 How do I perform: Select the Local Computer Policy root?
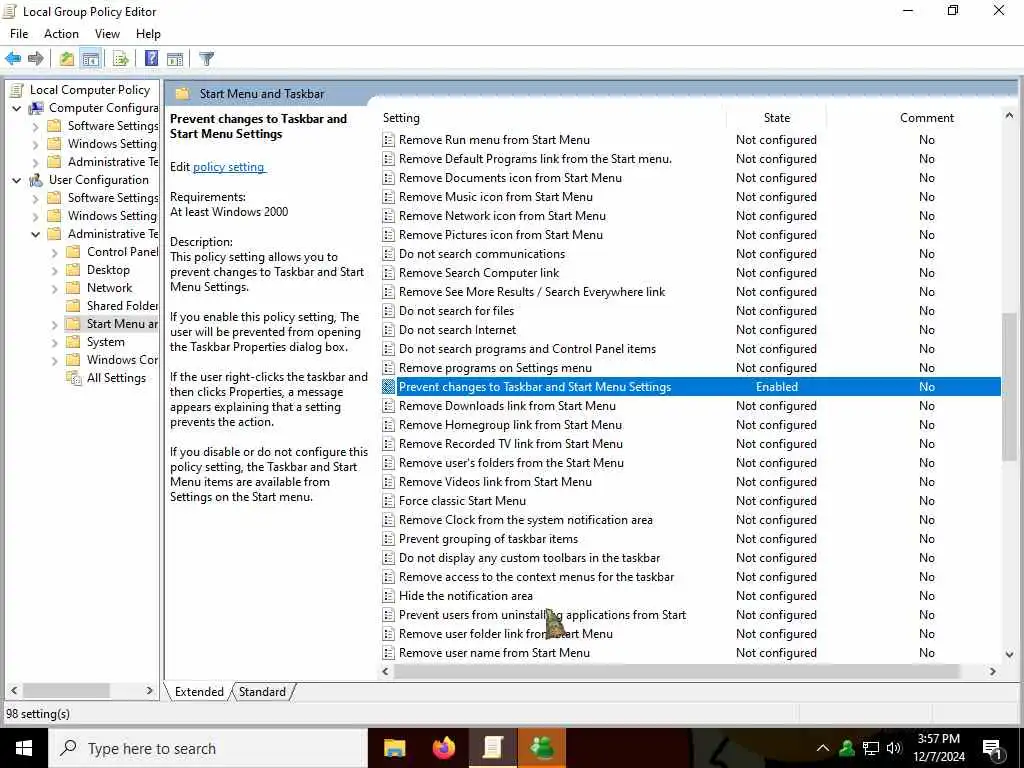click(89, 90)
